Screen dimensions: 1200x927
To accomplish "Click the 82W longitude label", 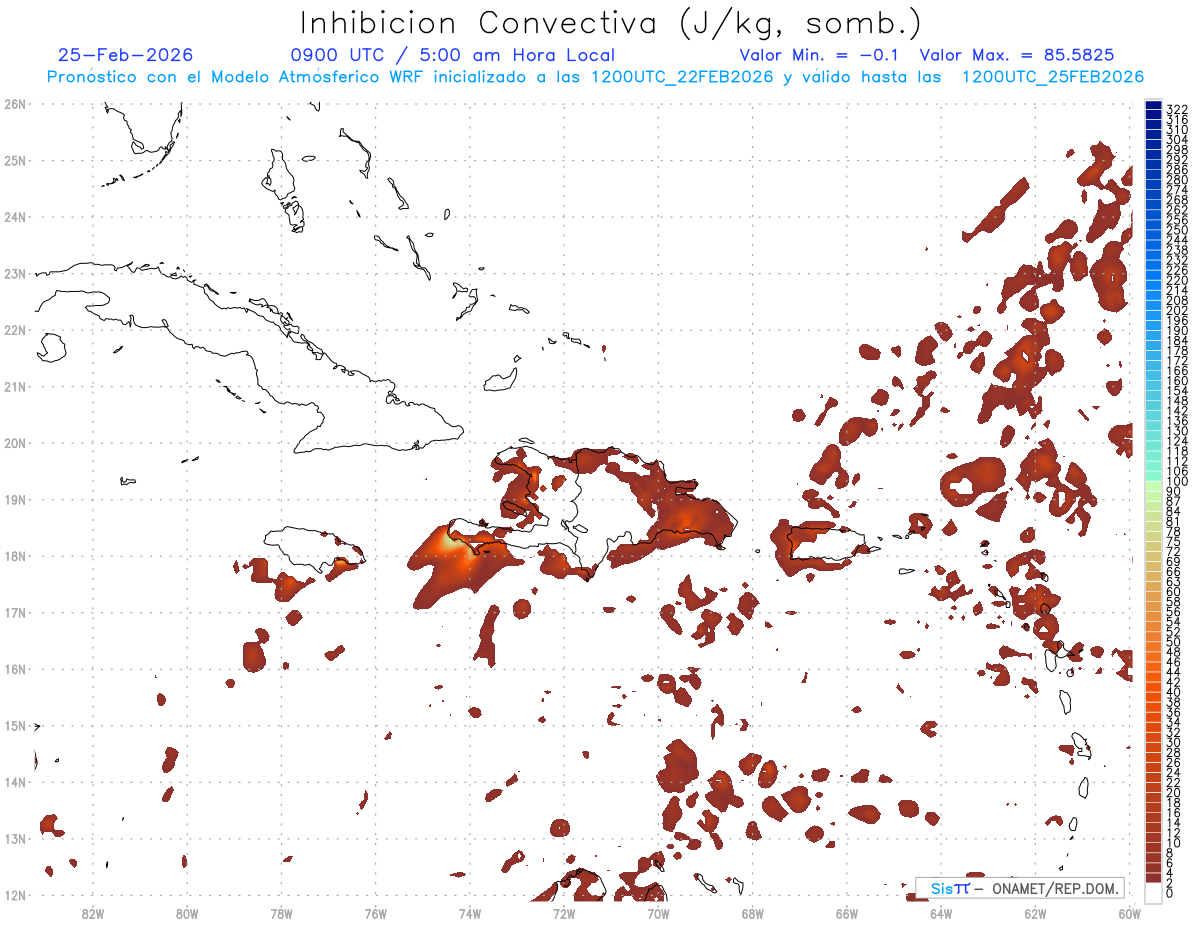I will click(92, 912).
